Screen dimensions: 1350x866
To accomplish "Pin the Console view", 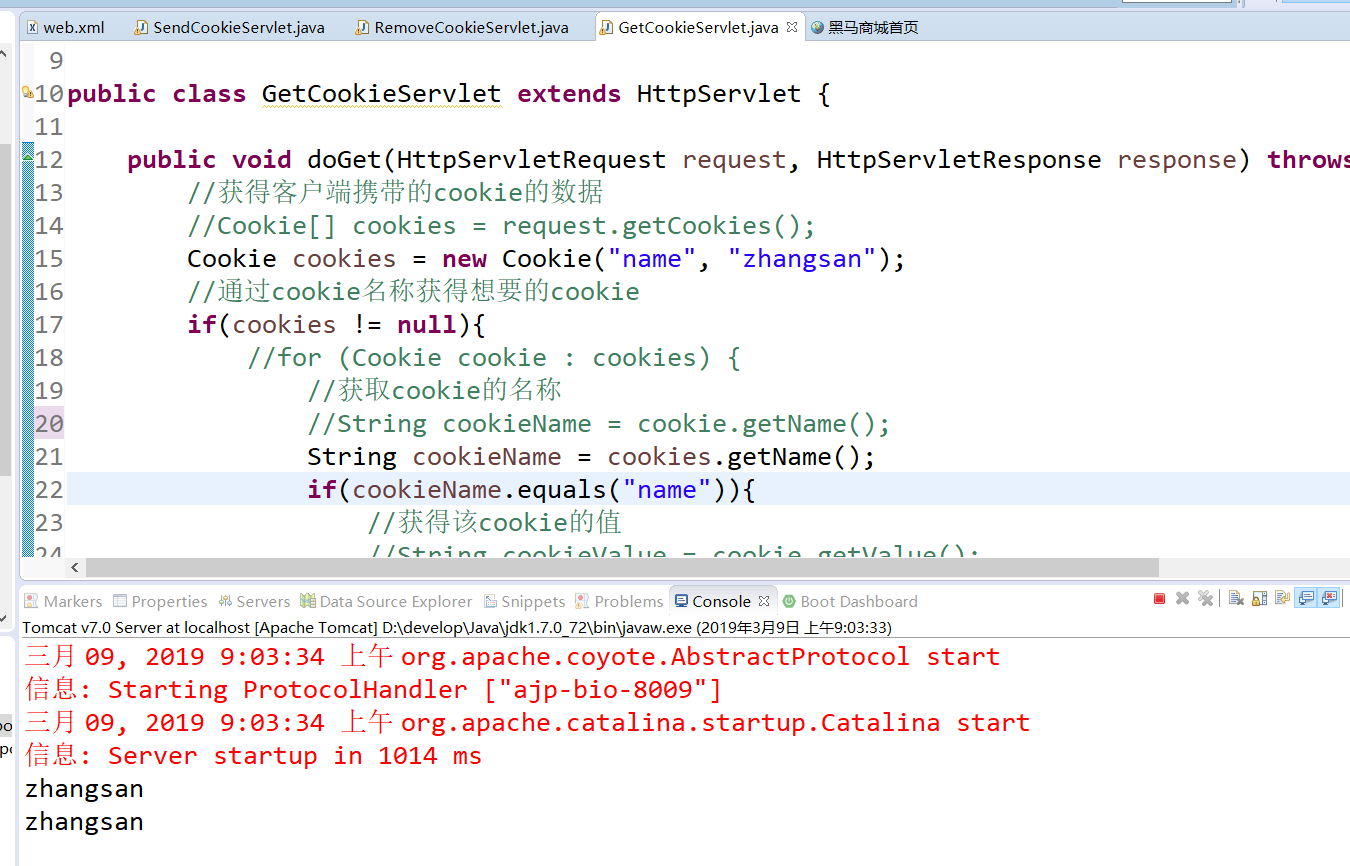I will point(1283,599).
